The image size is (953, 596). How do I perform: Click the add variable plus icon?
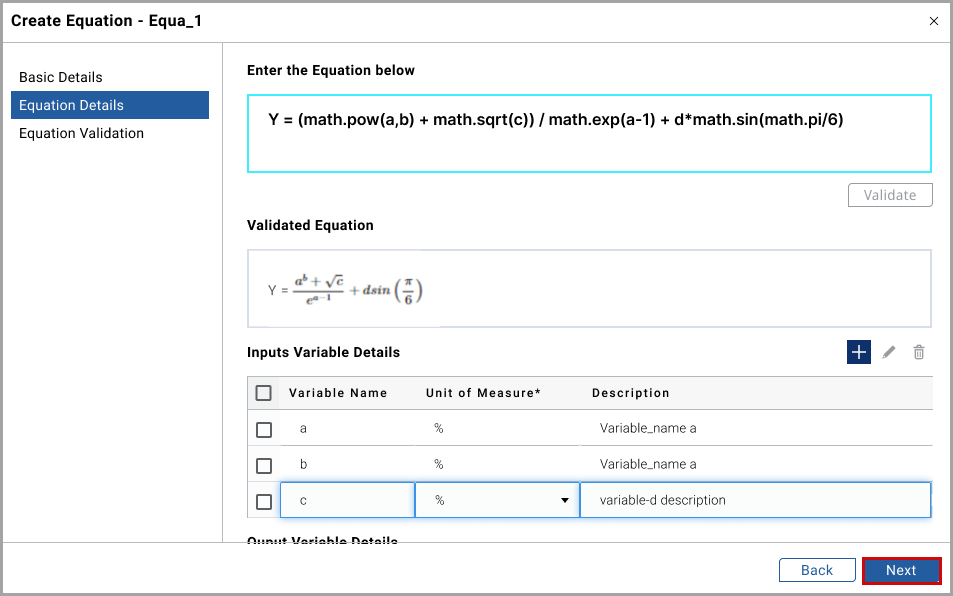coord(858,352)
